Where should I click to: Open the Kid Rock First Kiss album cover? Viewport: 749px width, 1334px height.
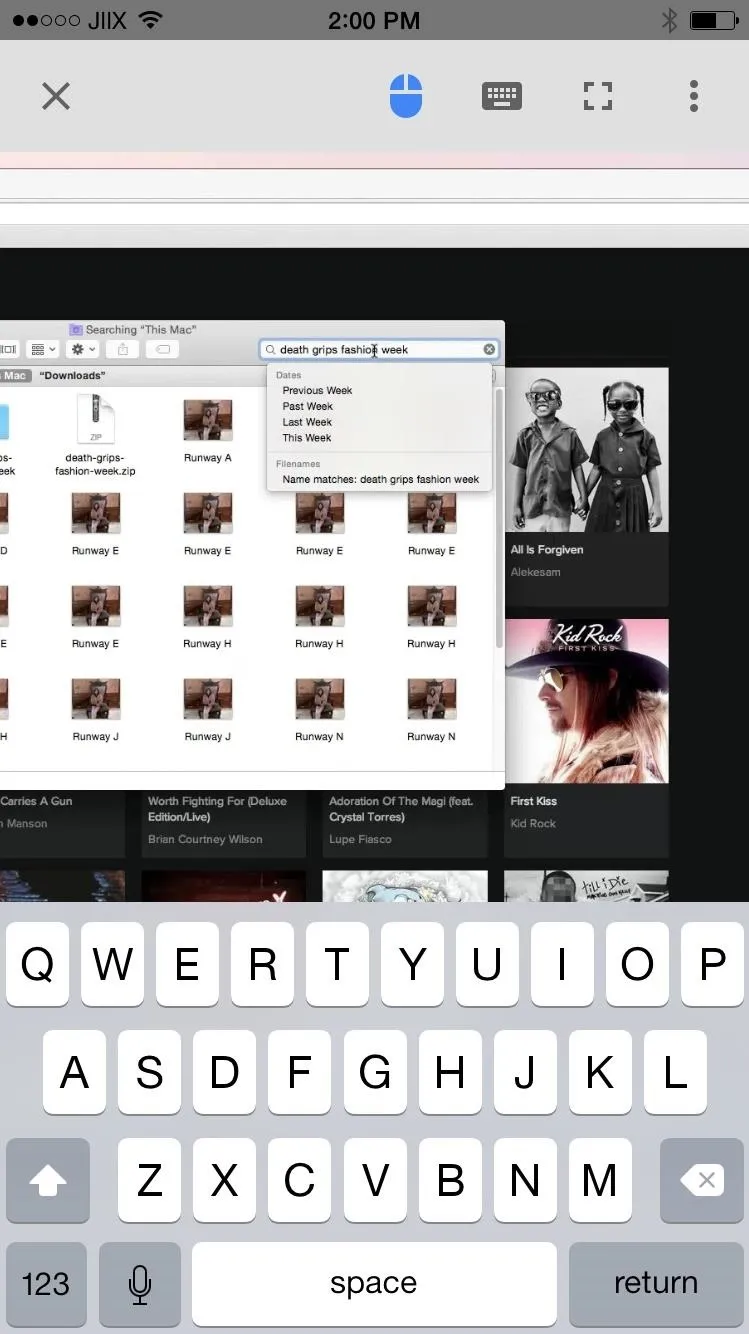[586, 700]
